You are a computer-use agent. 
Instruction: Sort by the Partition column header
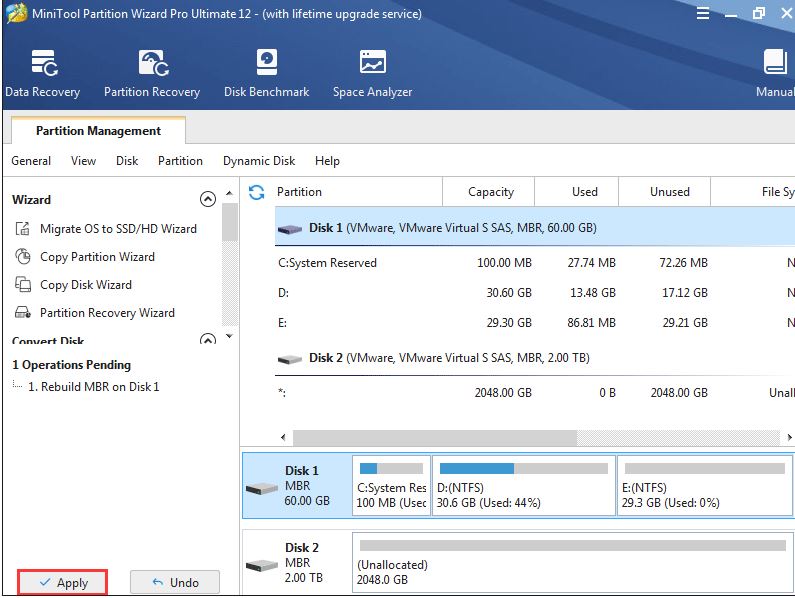(358, 192)
